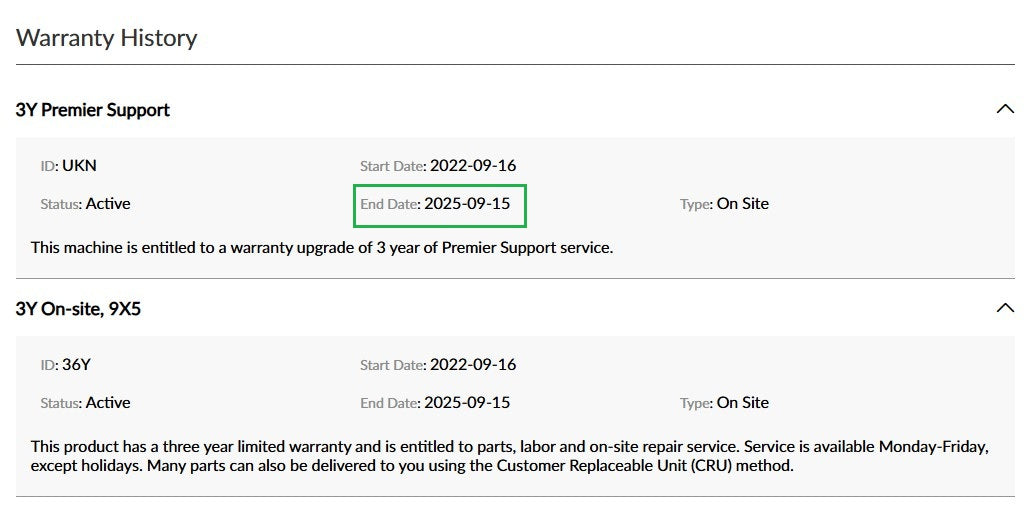Screen dimensions: 1031x506
Task: Click the UKN warranty ID value
Action: [x=79, y=166]
